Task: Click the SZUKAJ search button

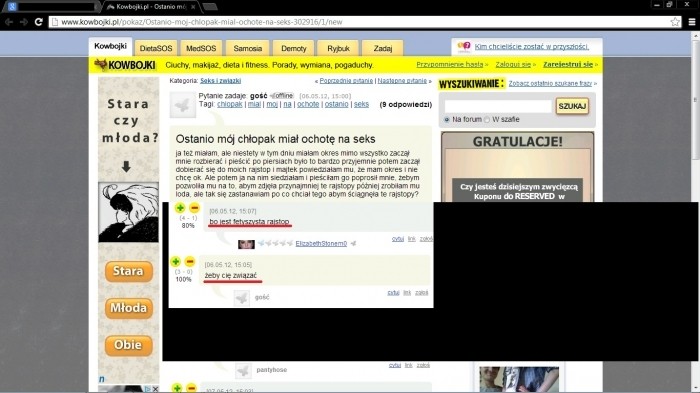Action: coord(572,106)
